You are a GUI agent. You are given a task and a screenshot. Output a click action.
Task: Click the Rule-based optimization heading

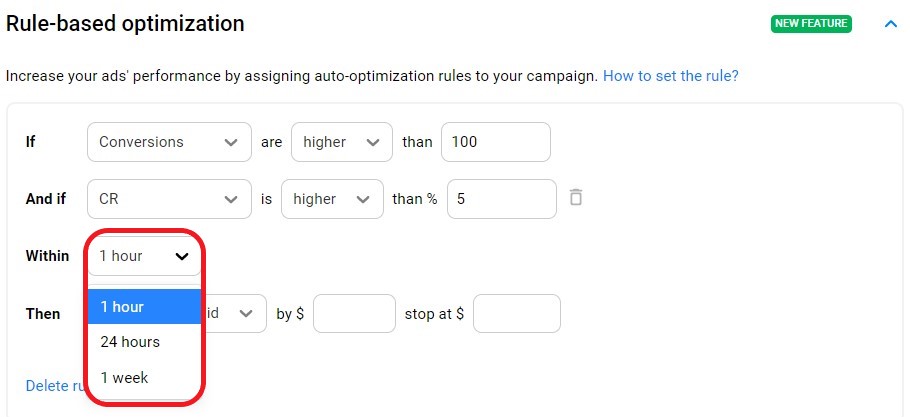pos(125,23)
